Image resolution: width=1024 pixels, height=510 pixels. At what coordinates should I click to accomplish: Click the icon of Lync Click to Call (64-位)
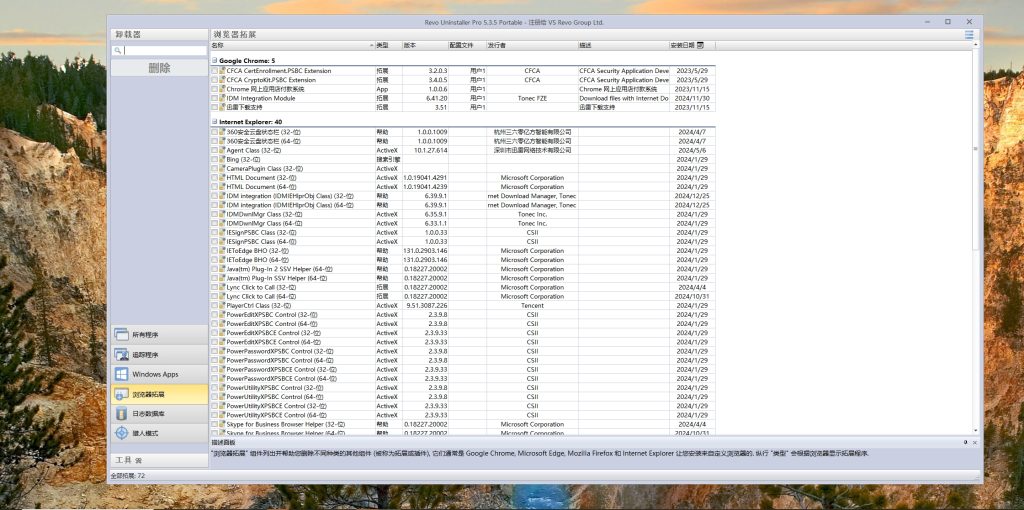(222, 296)
